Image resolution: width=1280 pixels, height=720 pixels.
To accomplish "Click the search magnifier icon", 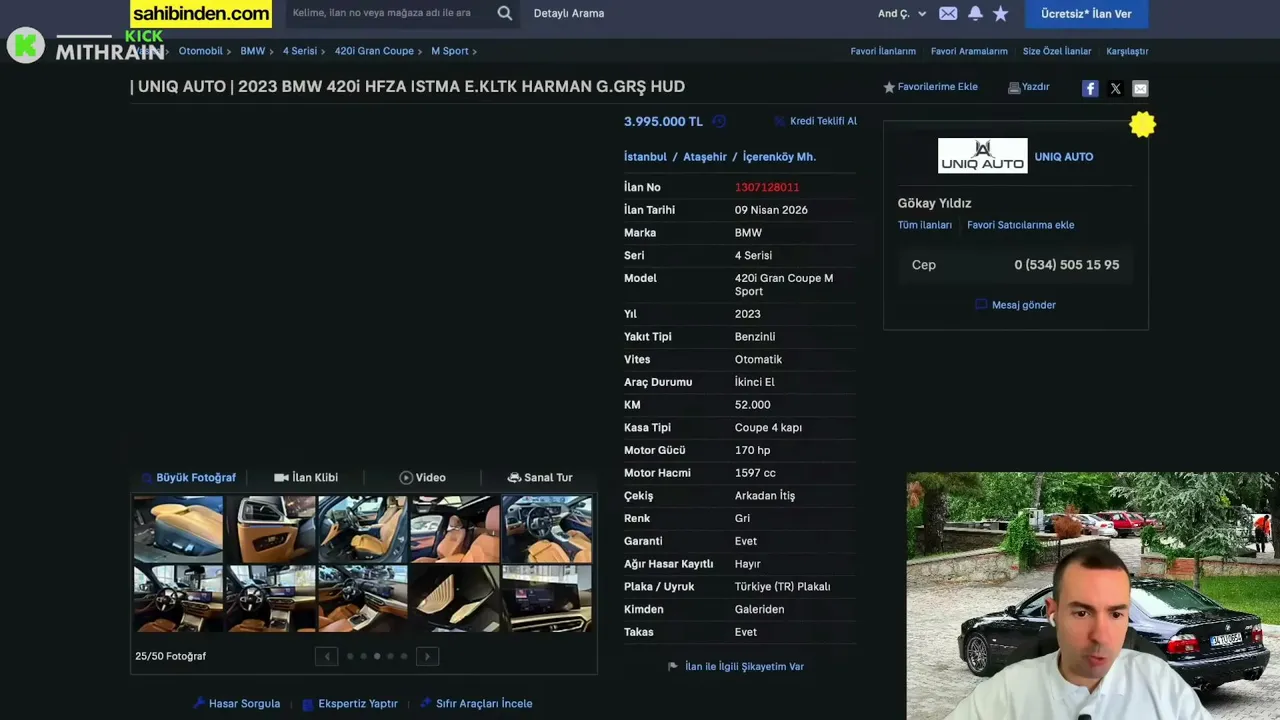I will [505, 13].
